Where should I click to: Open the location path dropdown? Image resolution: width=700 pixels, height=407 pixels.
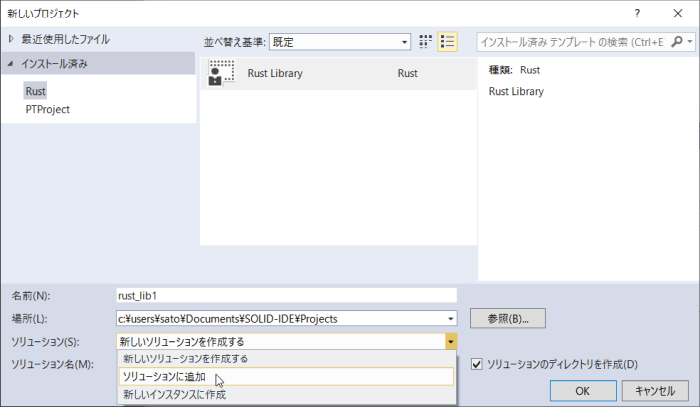(x=451, y=319)
